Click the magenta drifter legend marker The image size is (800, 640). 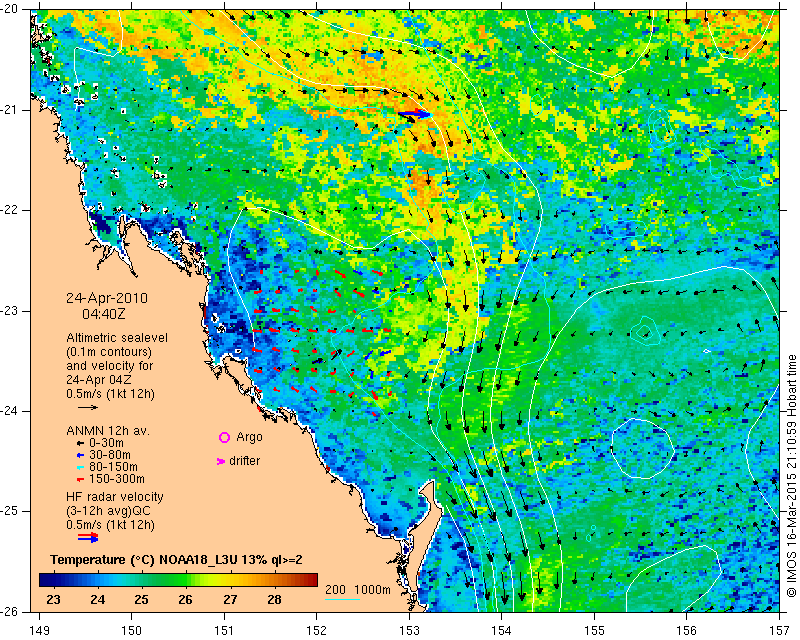pos(221,461)
